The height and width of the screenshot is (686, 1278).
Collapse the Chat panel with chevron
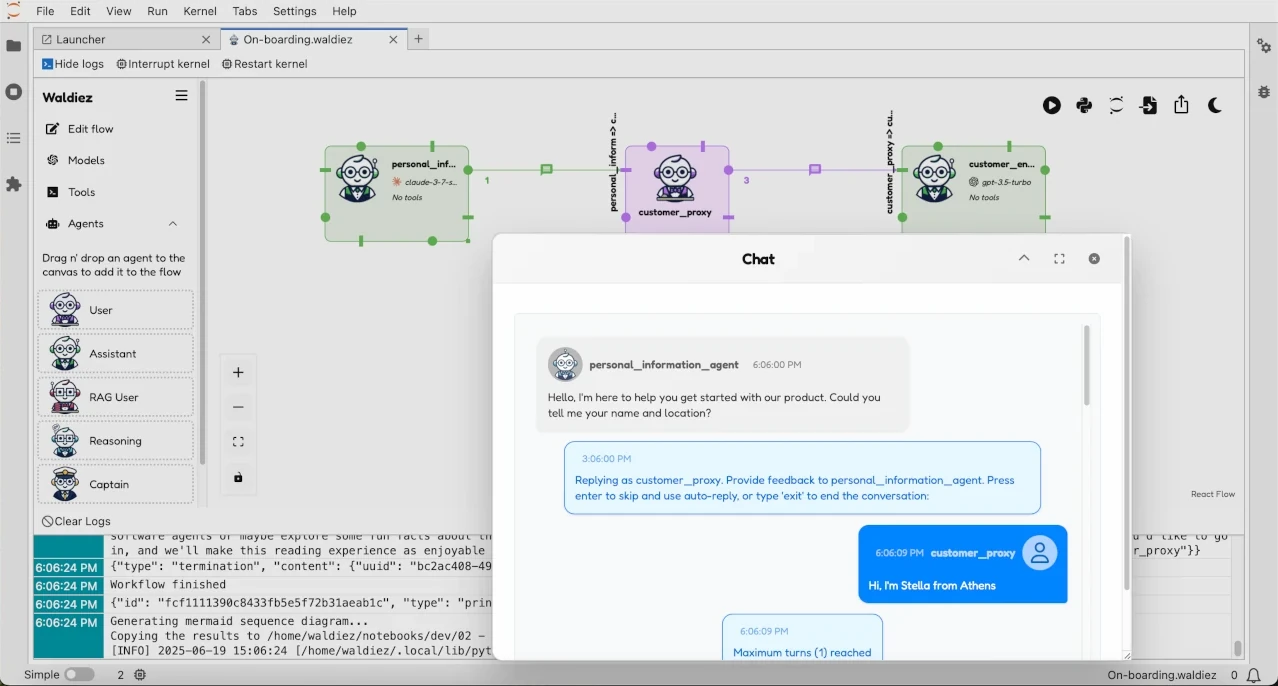(1024, 259)
